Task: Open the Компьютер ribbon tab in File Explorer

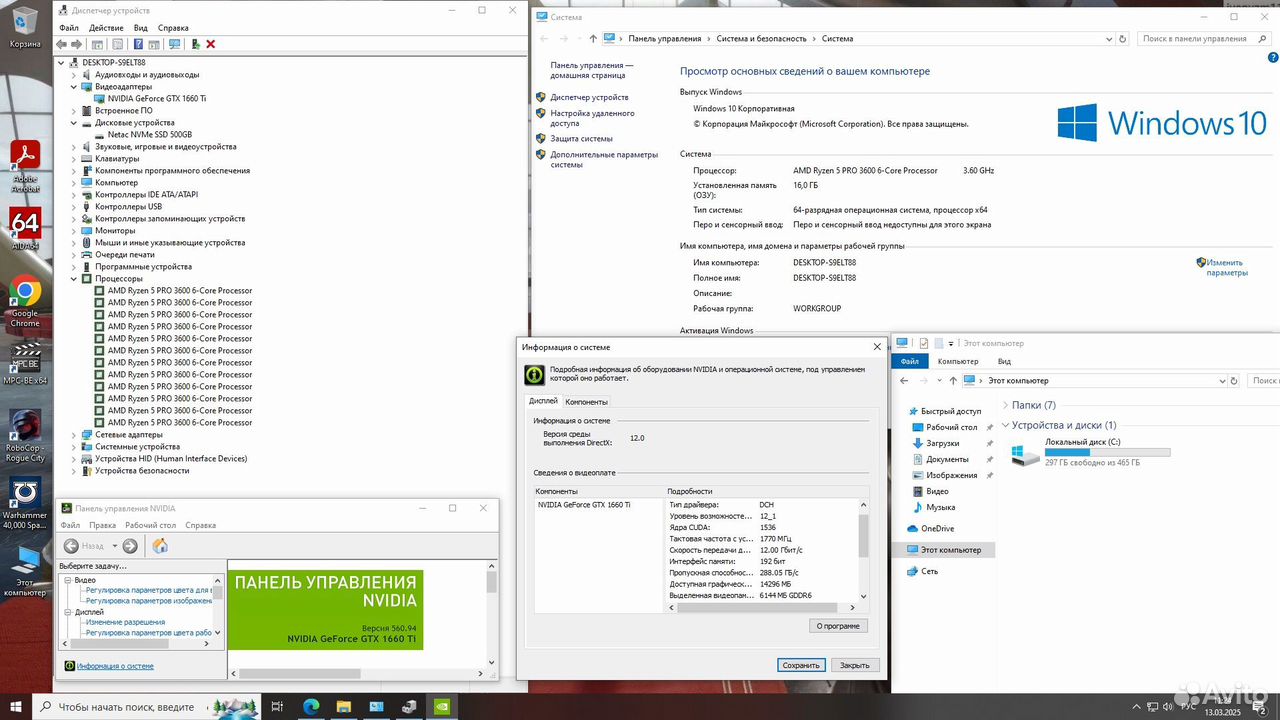Action: pos(958,362)
